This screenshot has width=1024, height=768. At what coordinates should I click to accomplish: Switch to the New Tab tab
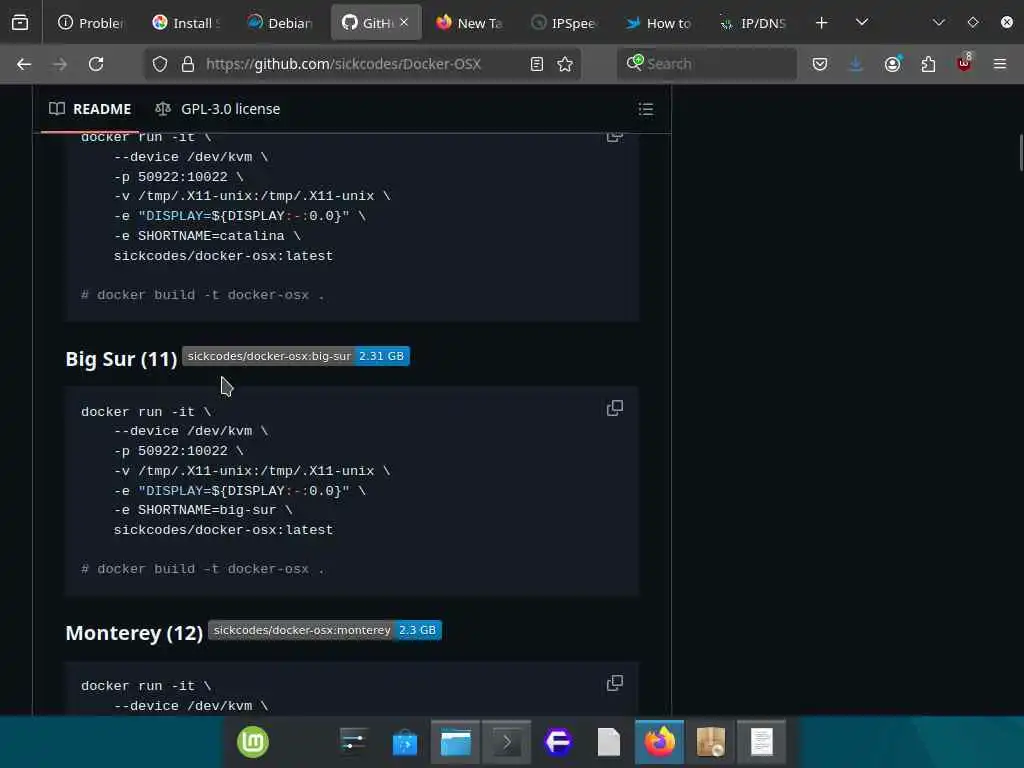point(470,23)
